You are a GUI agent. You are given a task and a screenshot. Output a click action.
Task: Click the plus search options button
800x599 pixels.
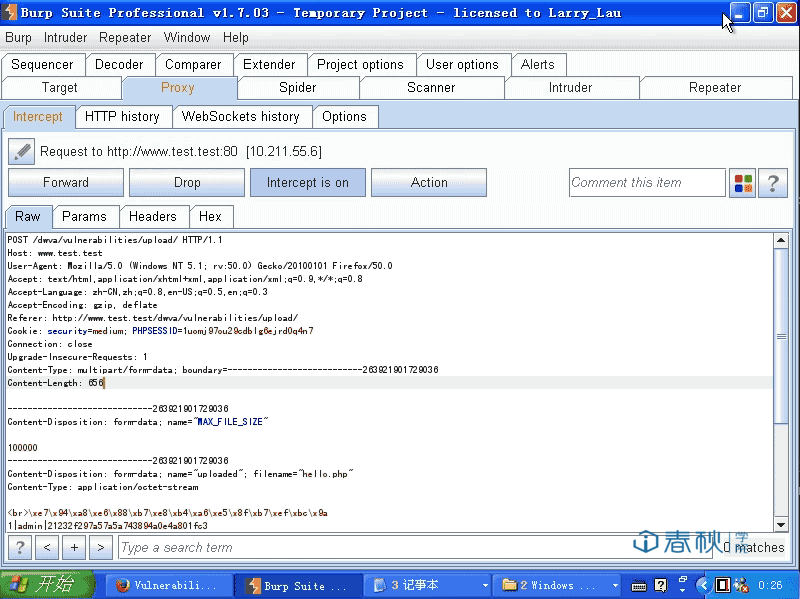tap(74, 547)
